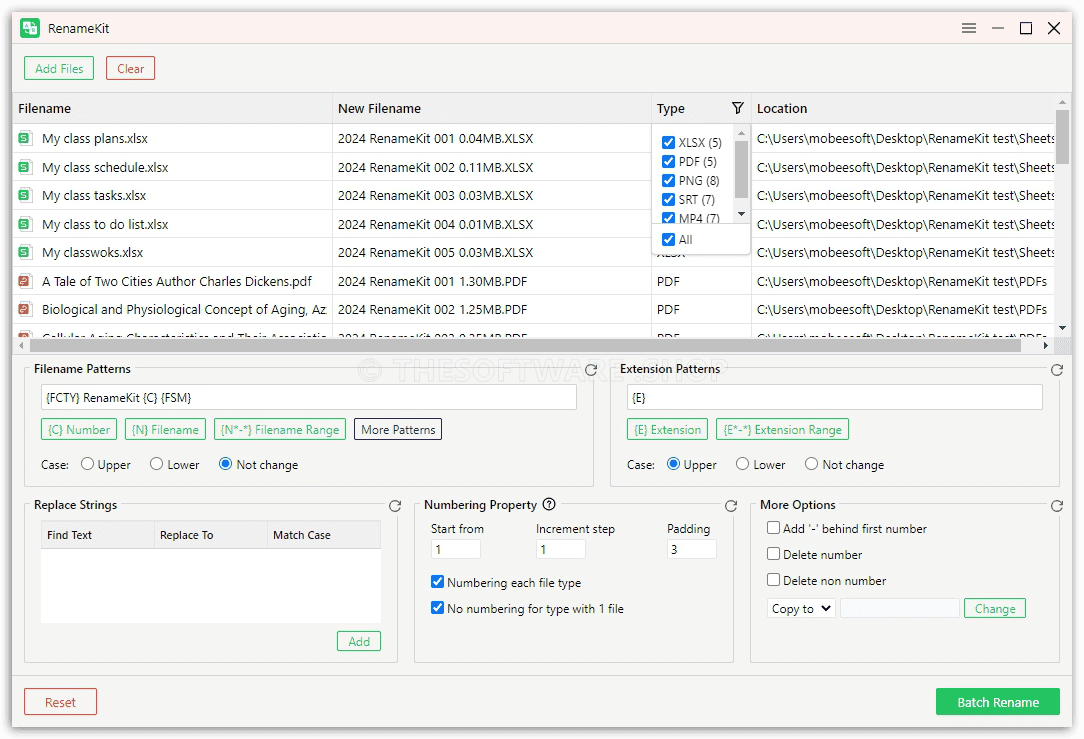Click the Padding value field
The height and width of the screenshot is (739, 1084).
pos(691,550)
